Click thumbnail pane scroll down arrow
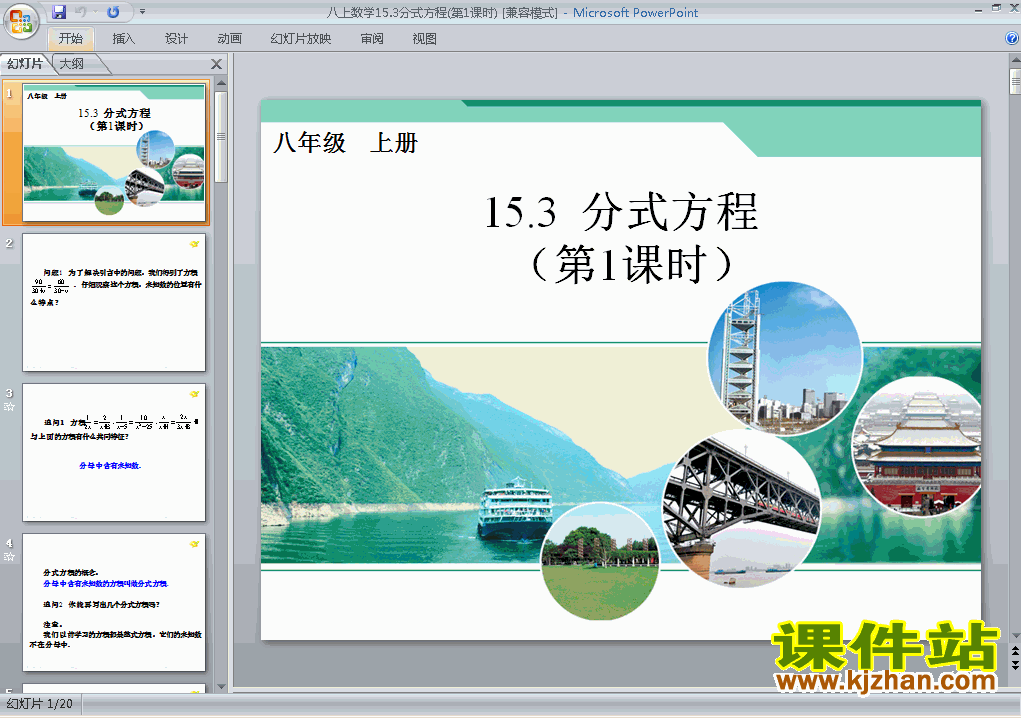The height and width of the screenshot is (718, 1021). [221, 687]
